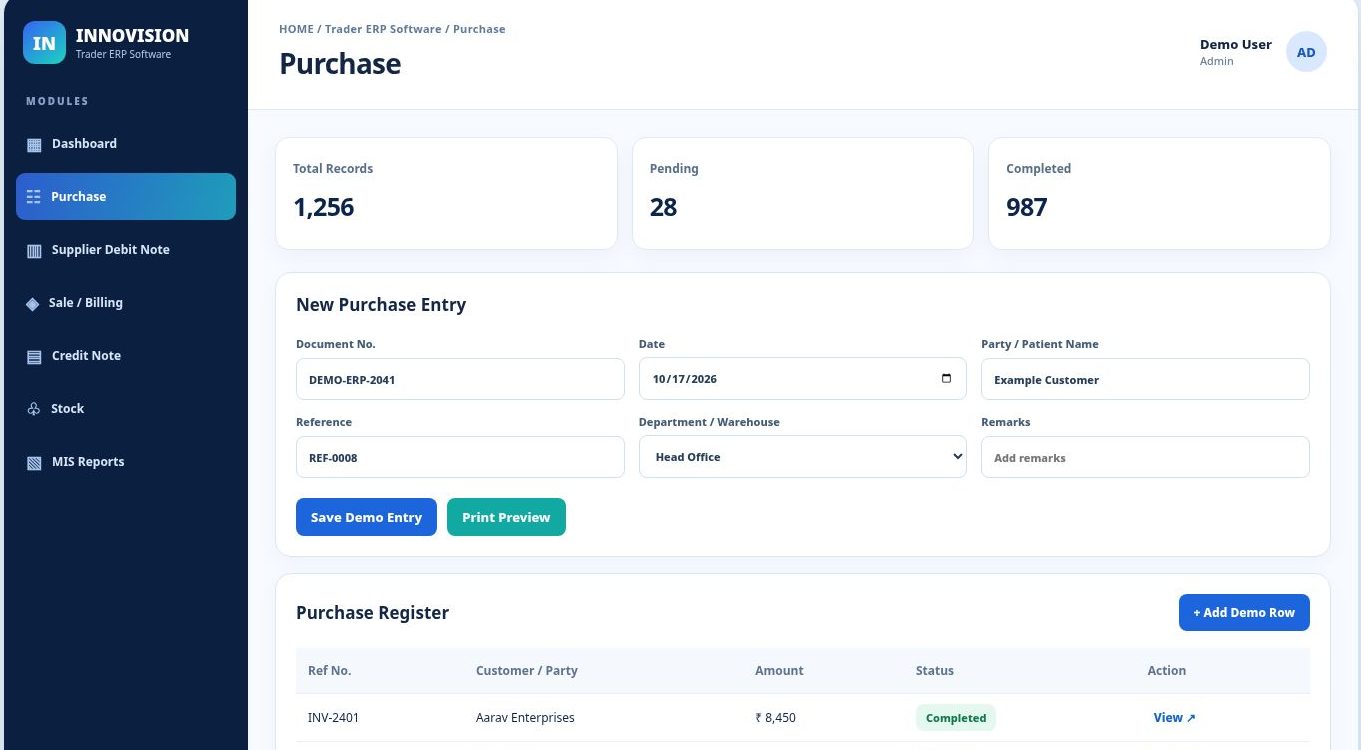Click the Innovision IN logo icon
The height and width of the screenshot is (750, 1361).
tap(44, 43)
